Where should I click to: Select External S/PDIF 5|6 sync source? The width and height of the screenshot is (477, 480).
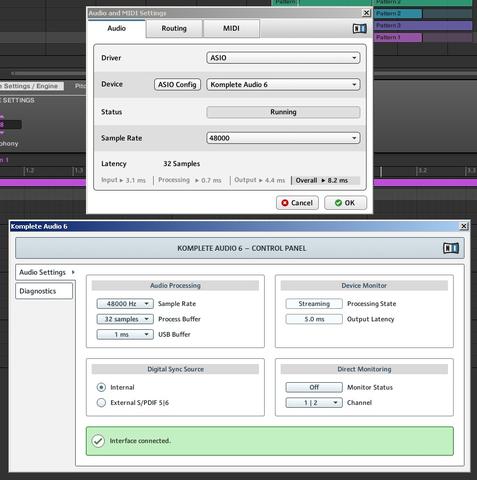101,403
